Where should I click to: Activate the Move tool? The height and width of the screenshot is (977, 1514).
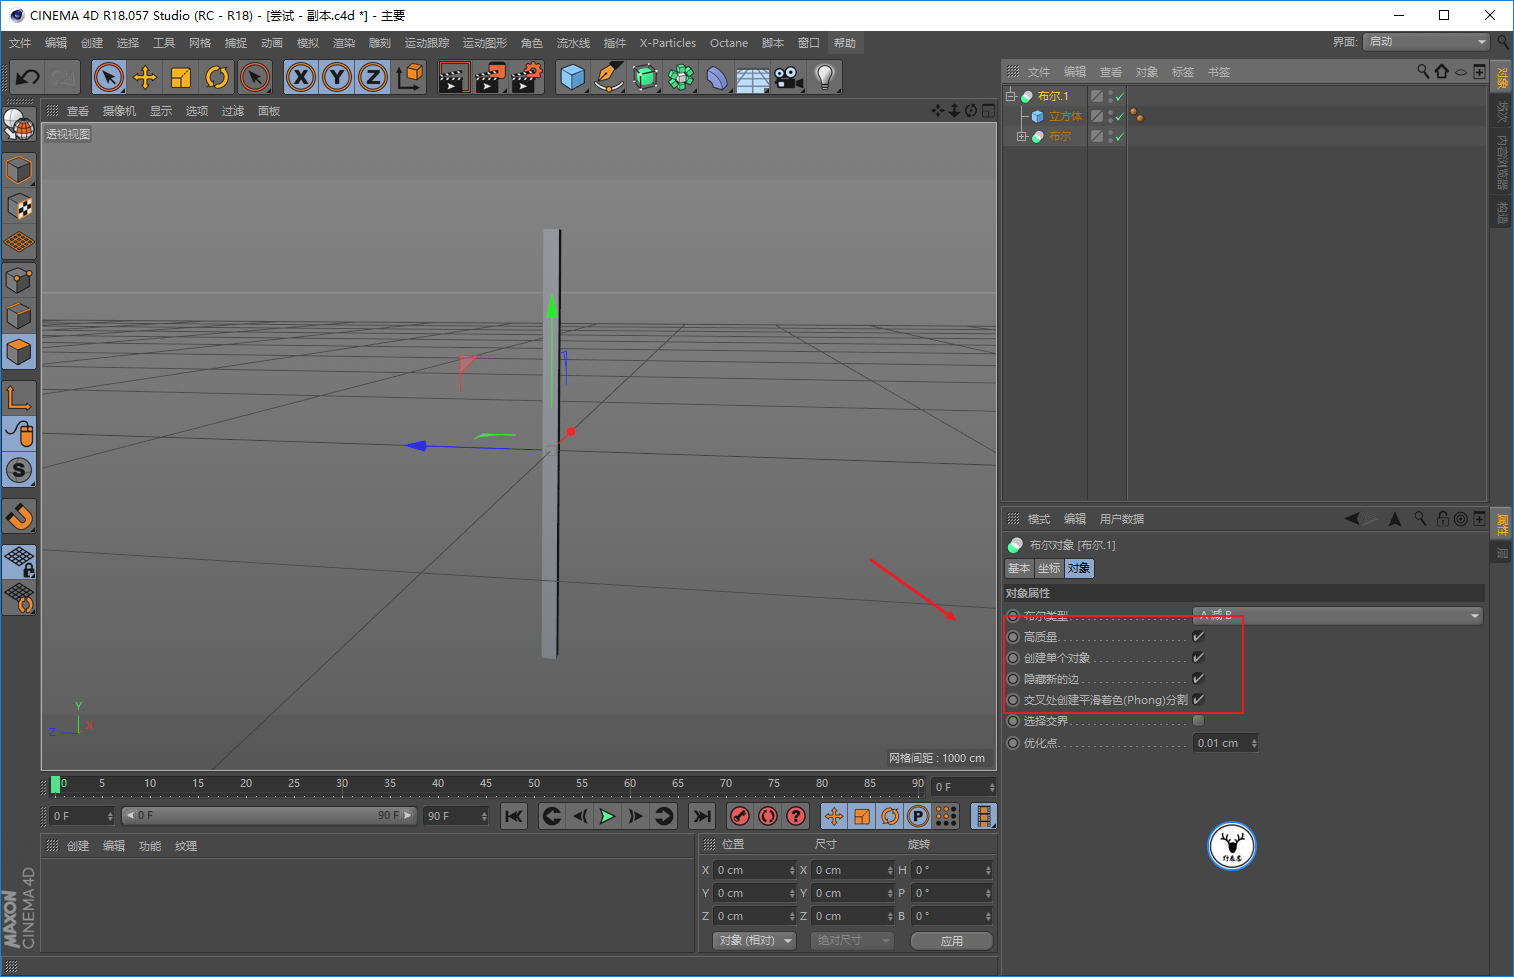(x=145, y=77)
